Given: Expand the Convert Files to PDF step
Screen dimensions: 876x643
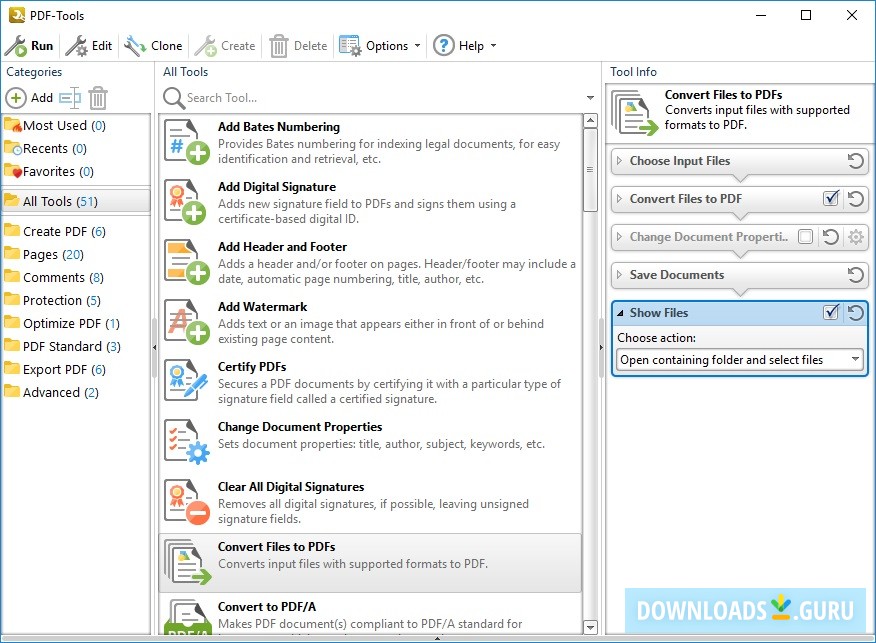Looking at the screenshot, I should [x=619, y=198].
